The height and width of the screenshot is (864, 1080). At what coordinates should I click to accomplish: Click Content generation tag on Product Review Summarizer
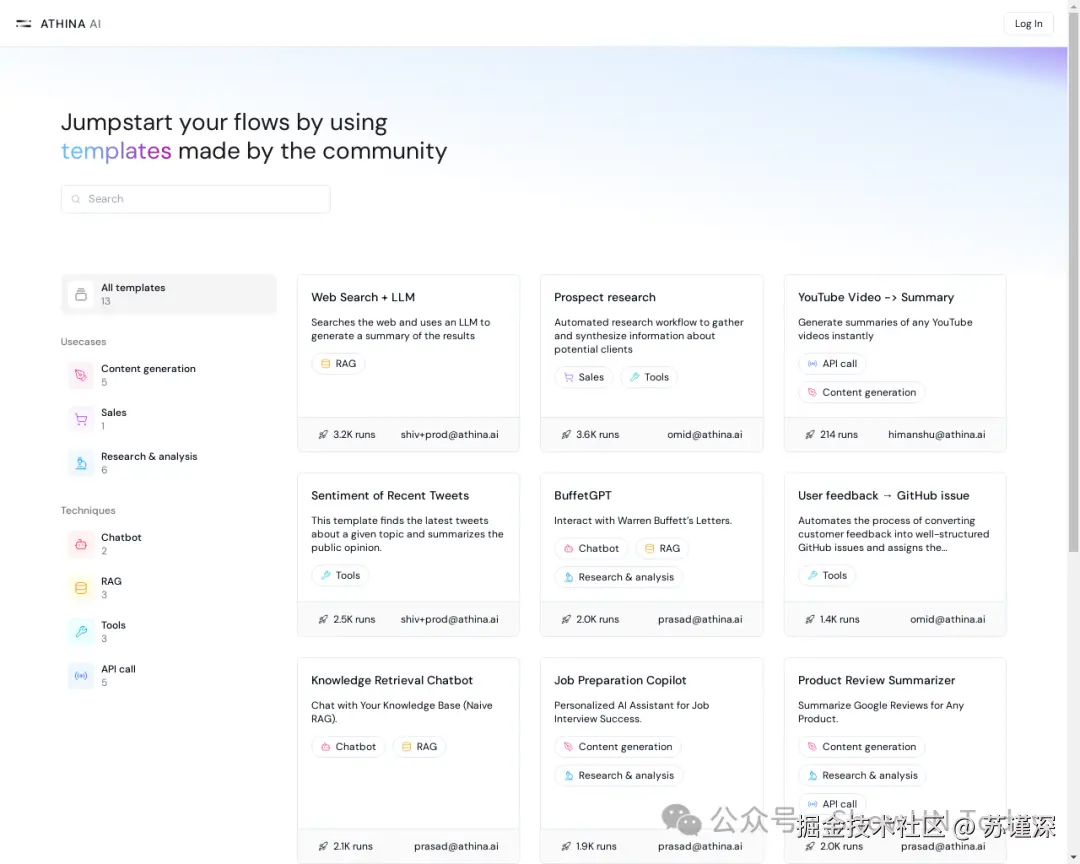[861, 747]
